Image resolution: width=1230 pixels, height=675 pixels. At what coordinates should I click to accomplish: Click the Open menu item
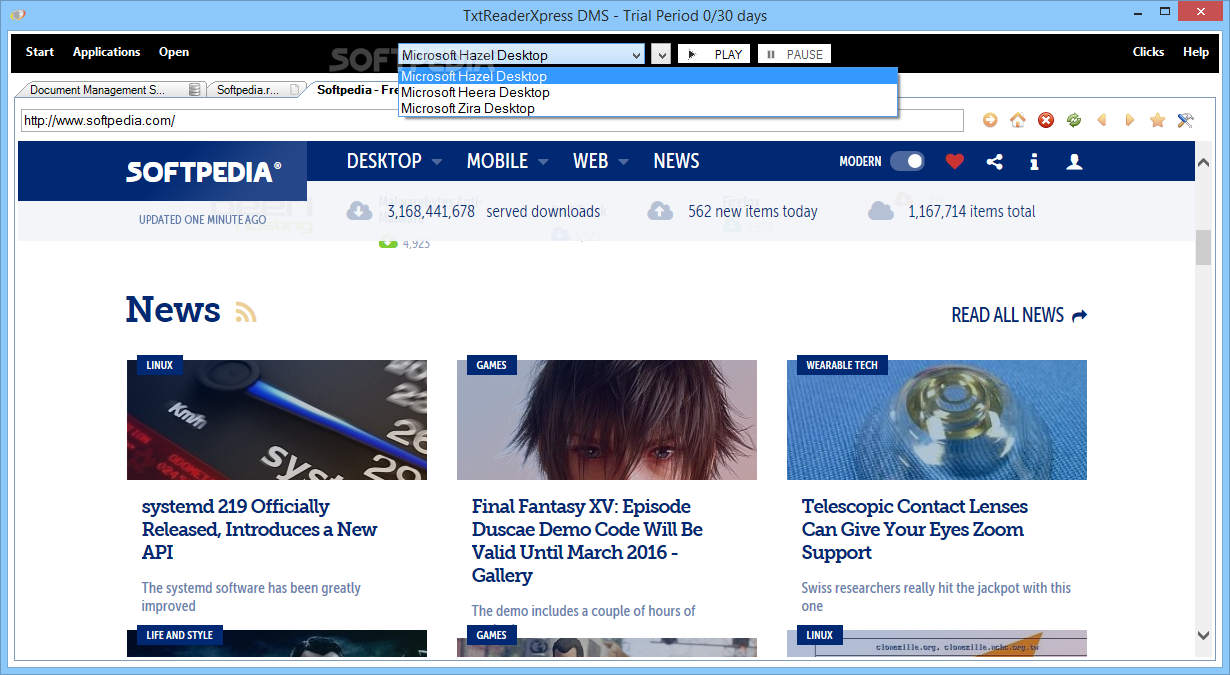point(174,52)
